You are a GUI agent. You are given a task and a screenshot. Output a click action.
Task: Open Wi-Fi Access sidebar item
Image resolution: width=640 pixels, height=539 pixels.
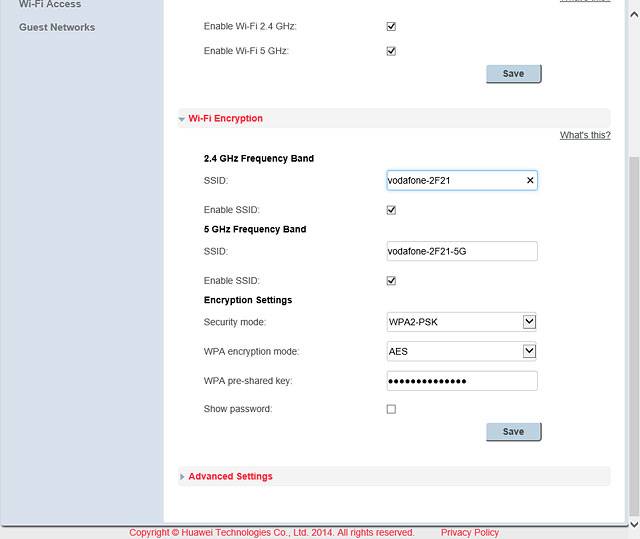(50, 4)
